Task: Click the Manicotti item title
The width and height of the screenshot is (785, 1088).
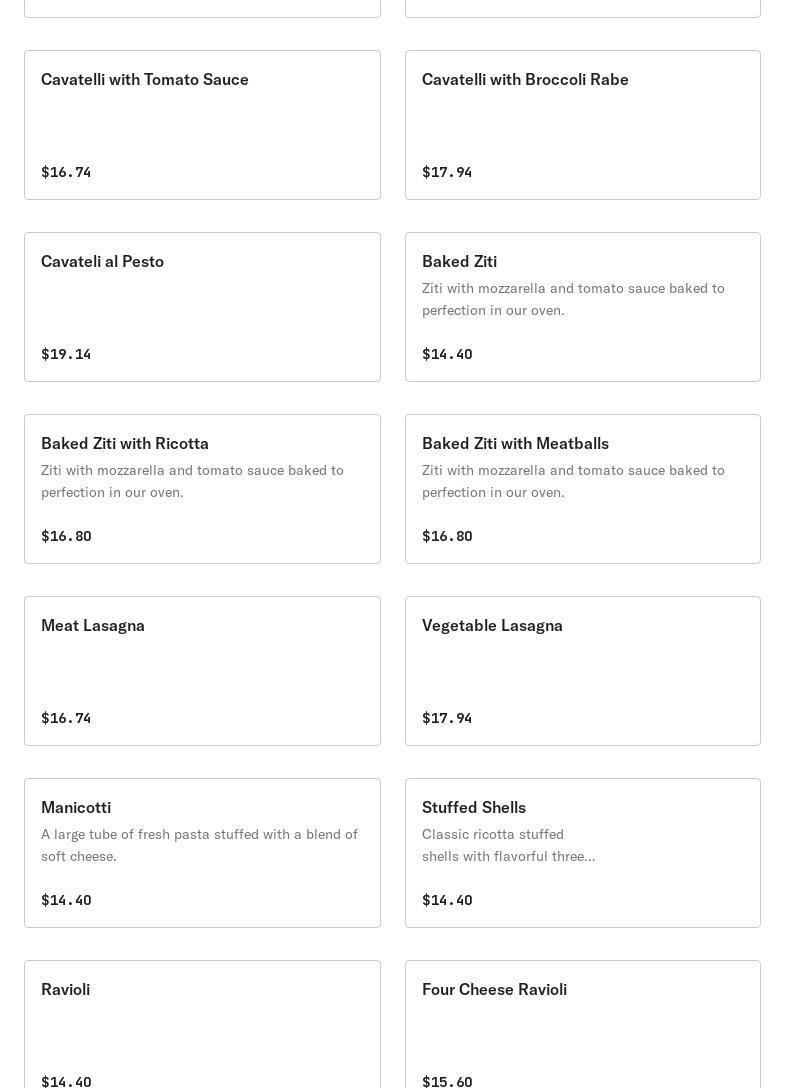Action: click(76, 808)
